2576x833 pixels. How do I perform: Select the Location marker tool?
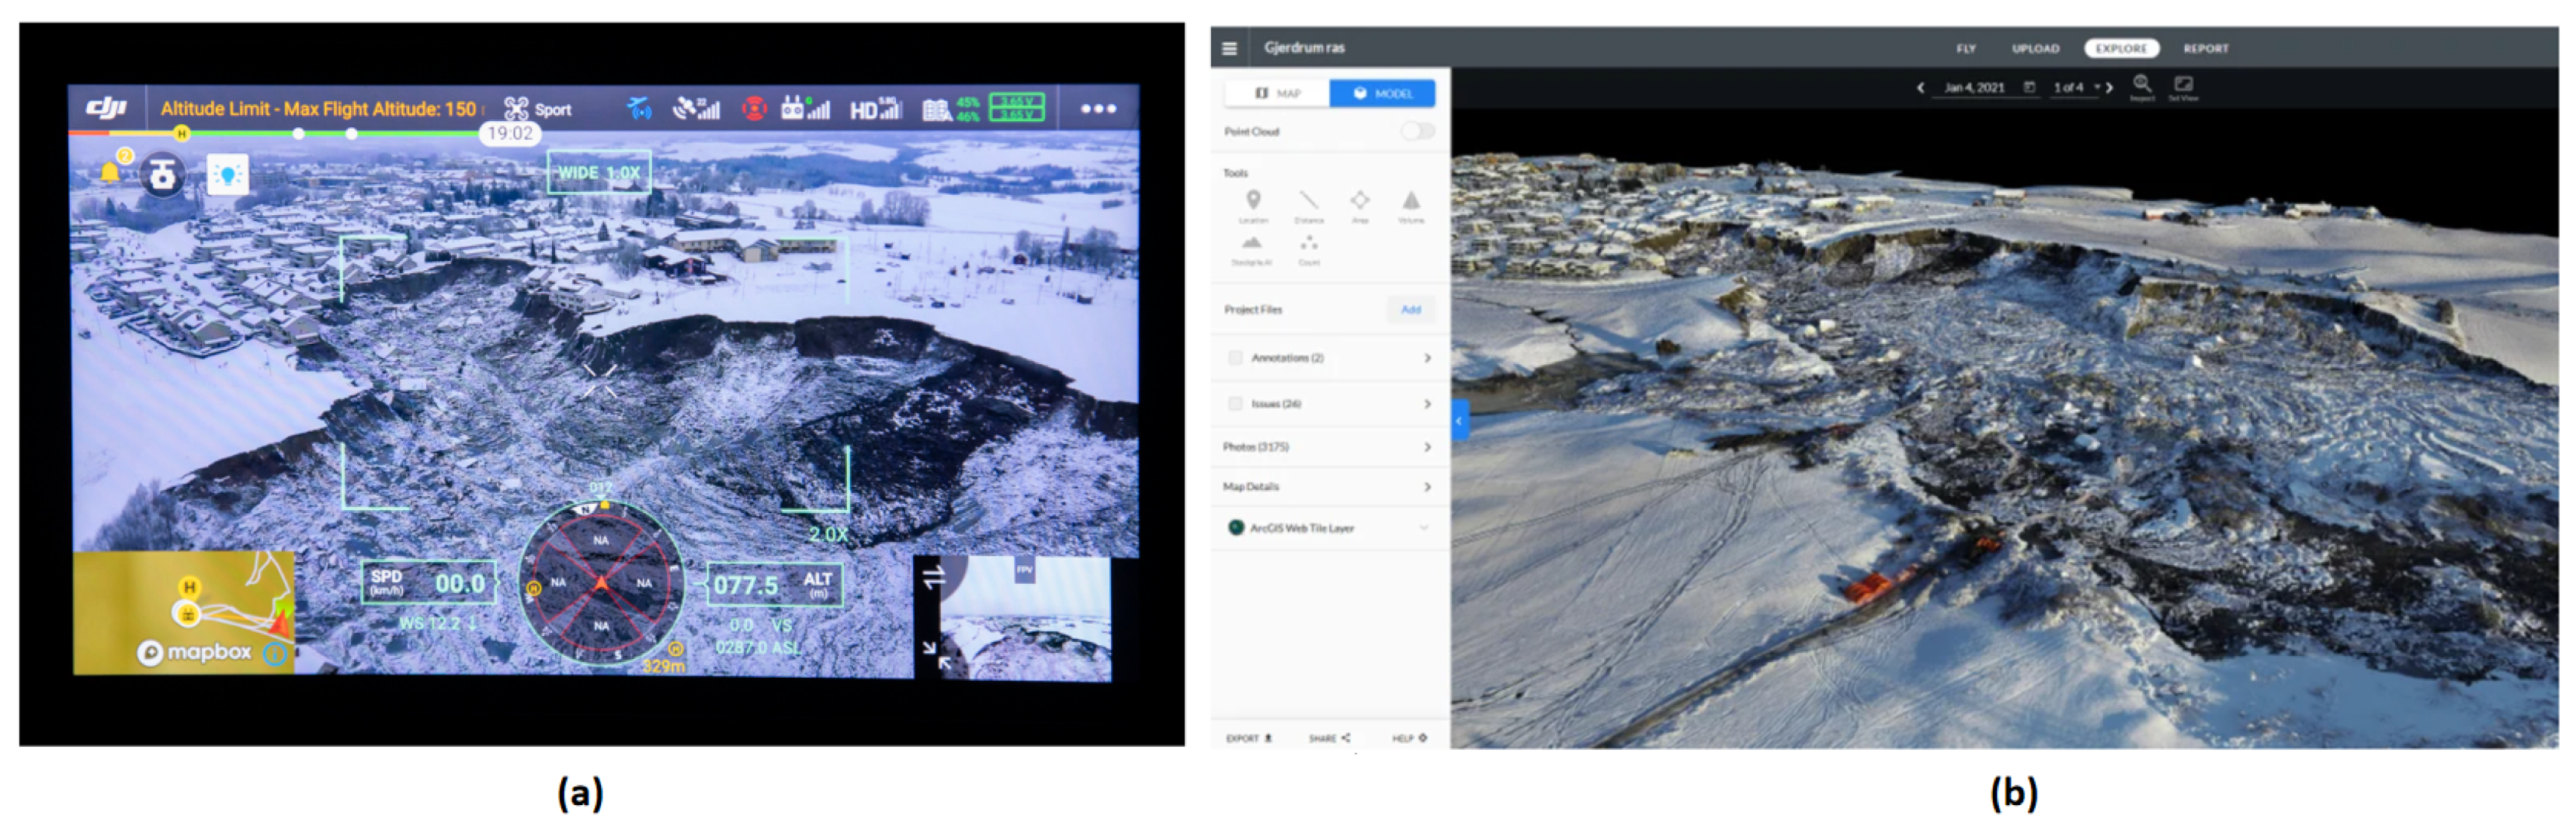coord(1253,201)
